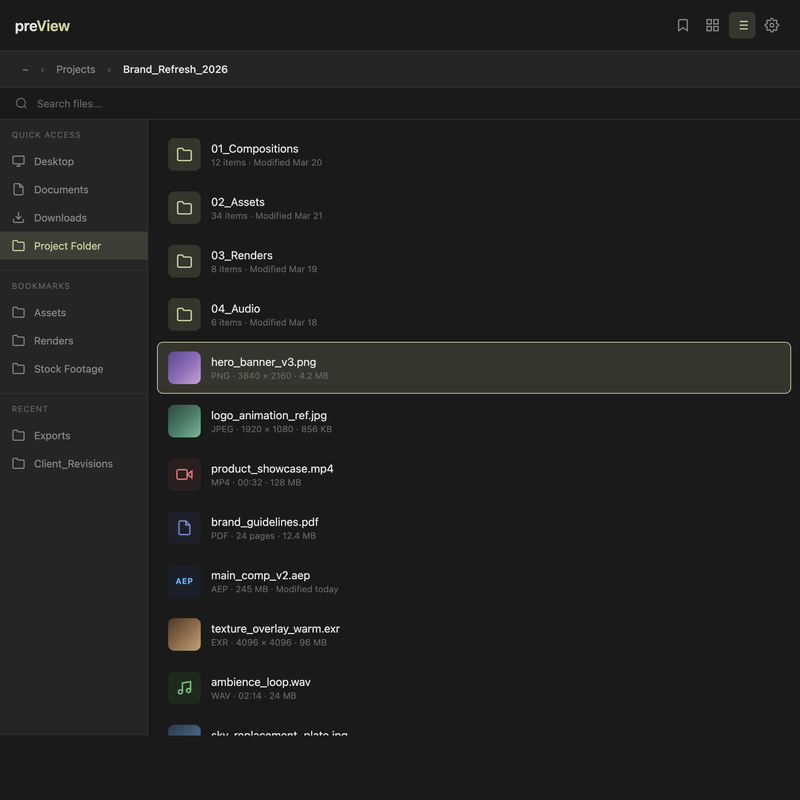The width and height of the screenshot is (800, 800).
Task: Click the 02_Assets folder icon
Action: click(x=184, y=208)
